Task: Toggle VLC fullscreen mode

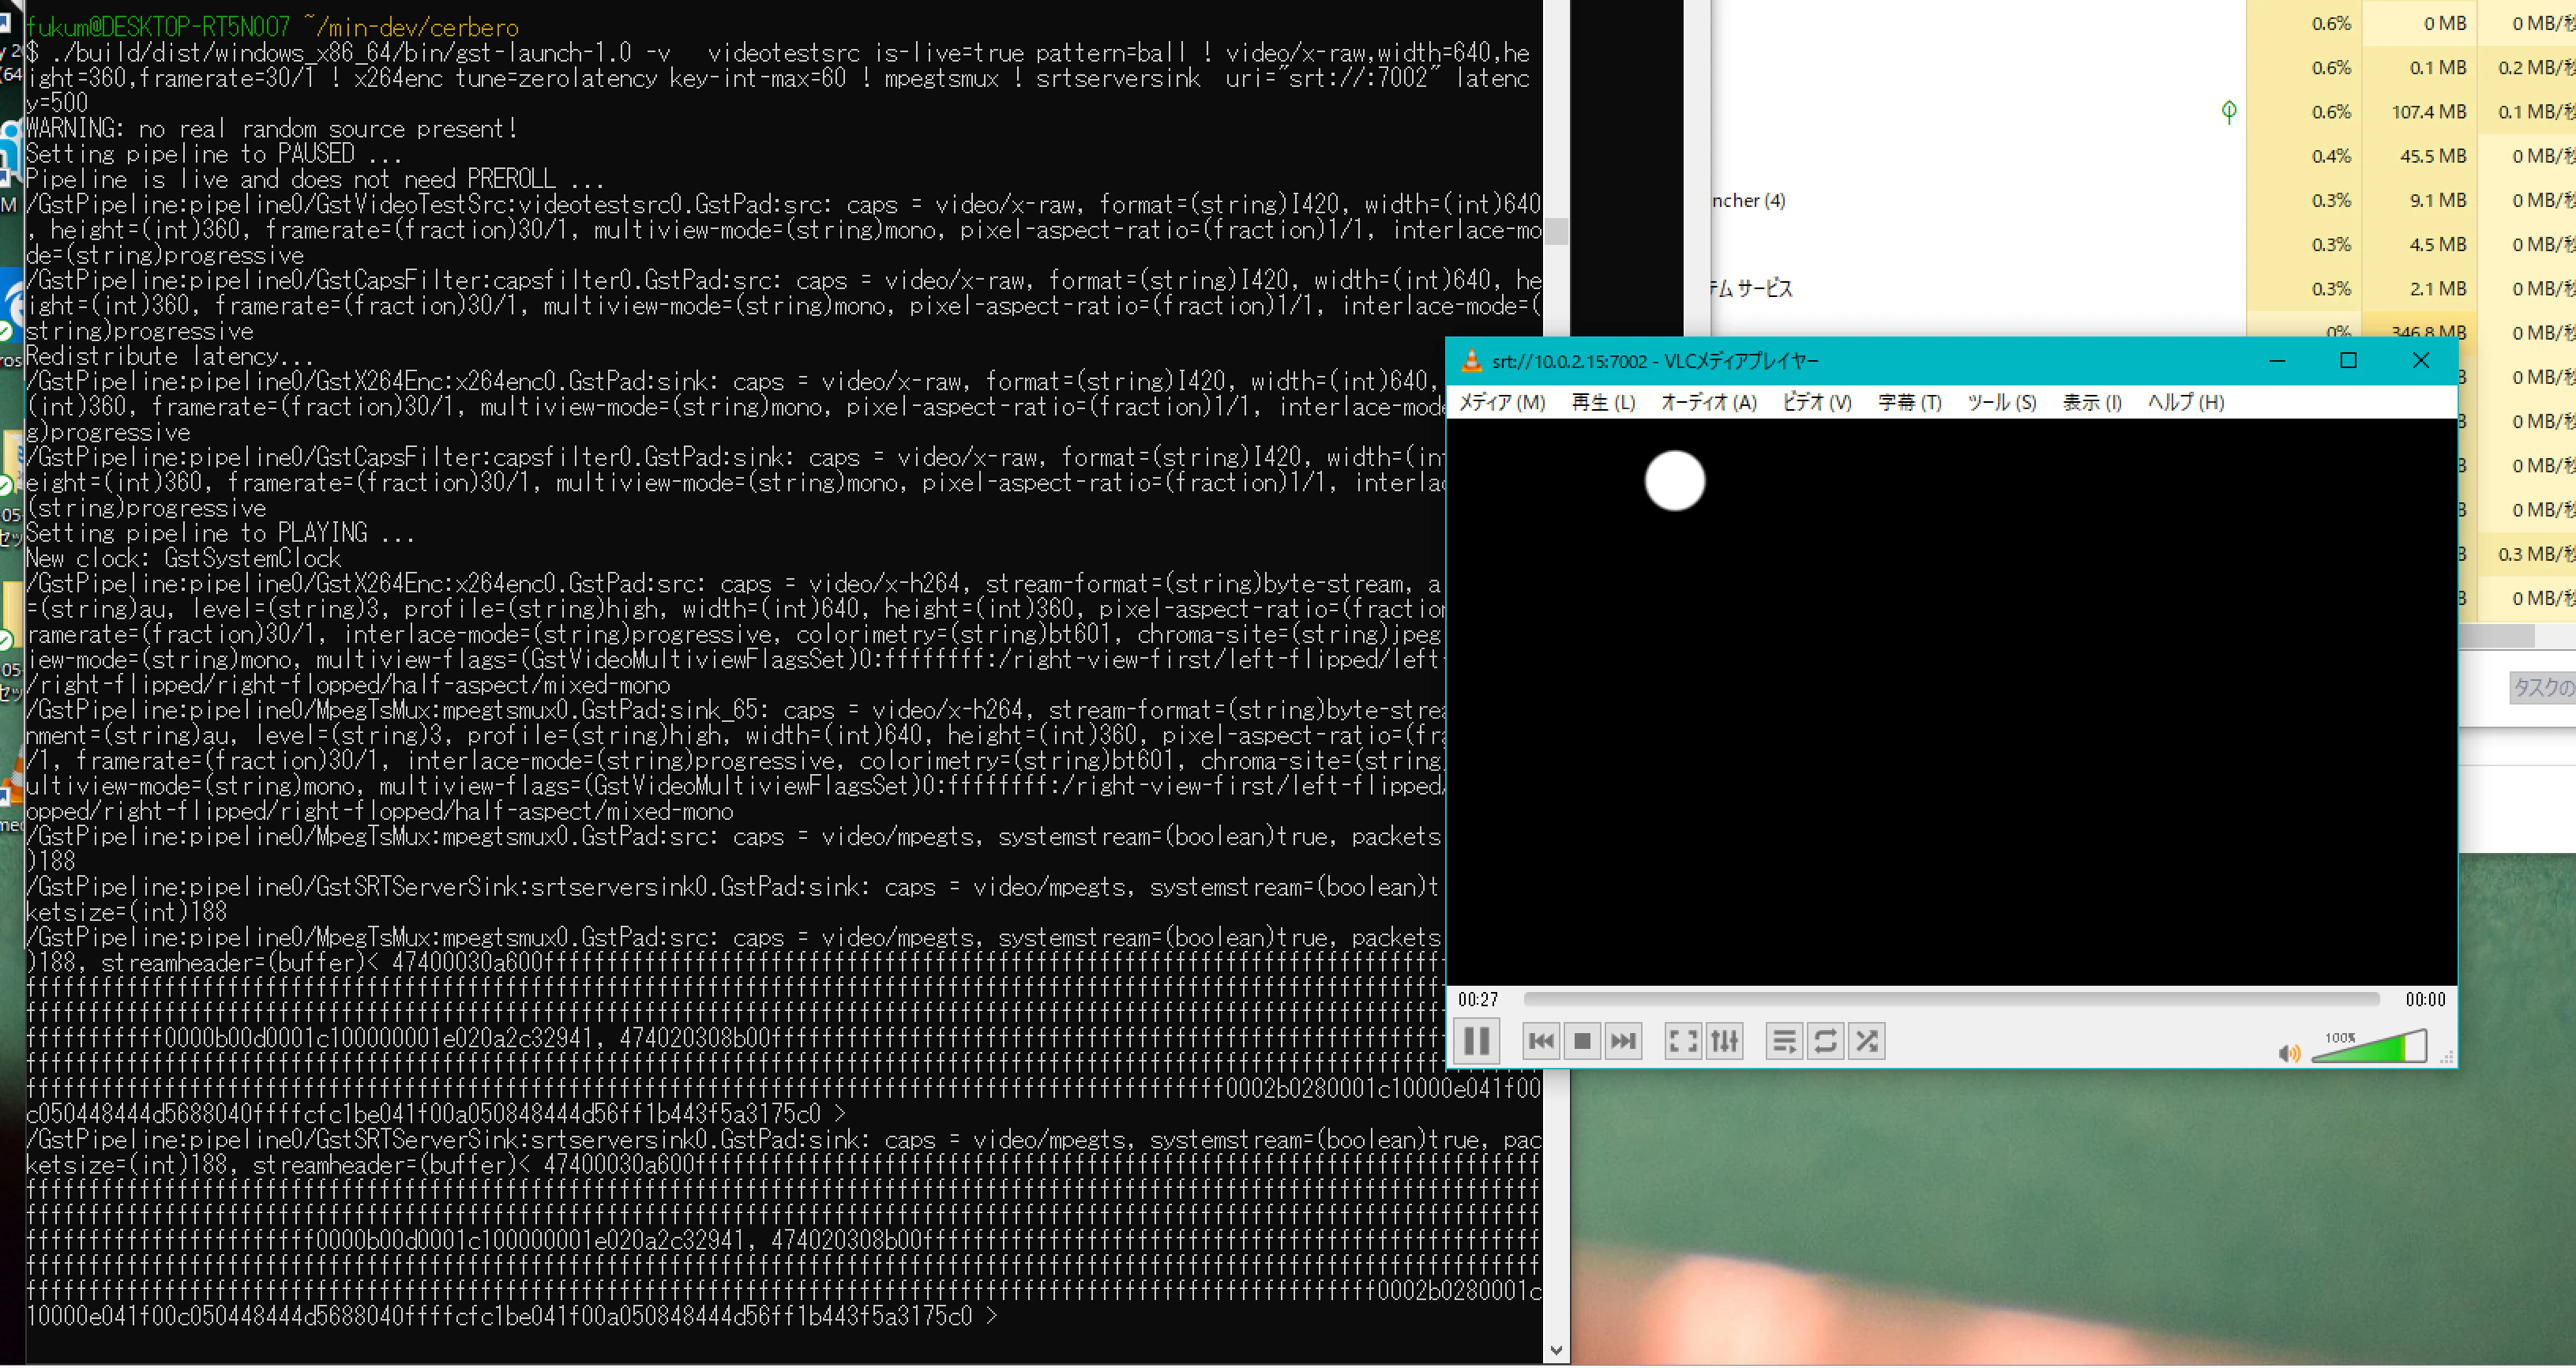Action: point(1683,1042)
